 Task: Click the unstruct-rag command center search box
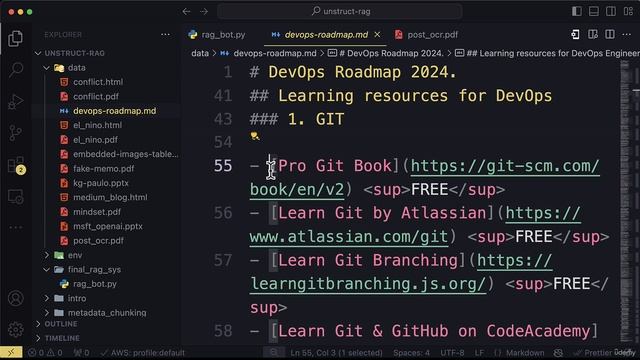pyautogui.click(x=340, y=11)
